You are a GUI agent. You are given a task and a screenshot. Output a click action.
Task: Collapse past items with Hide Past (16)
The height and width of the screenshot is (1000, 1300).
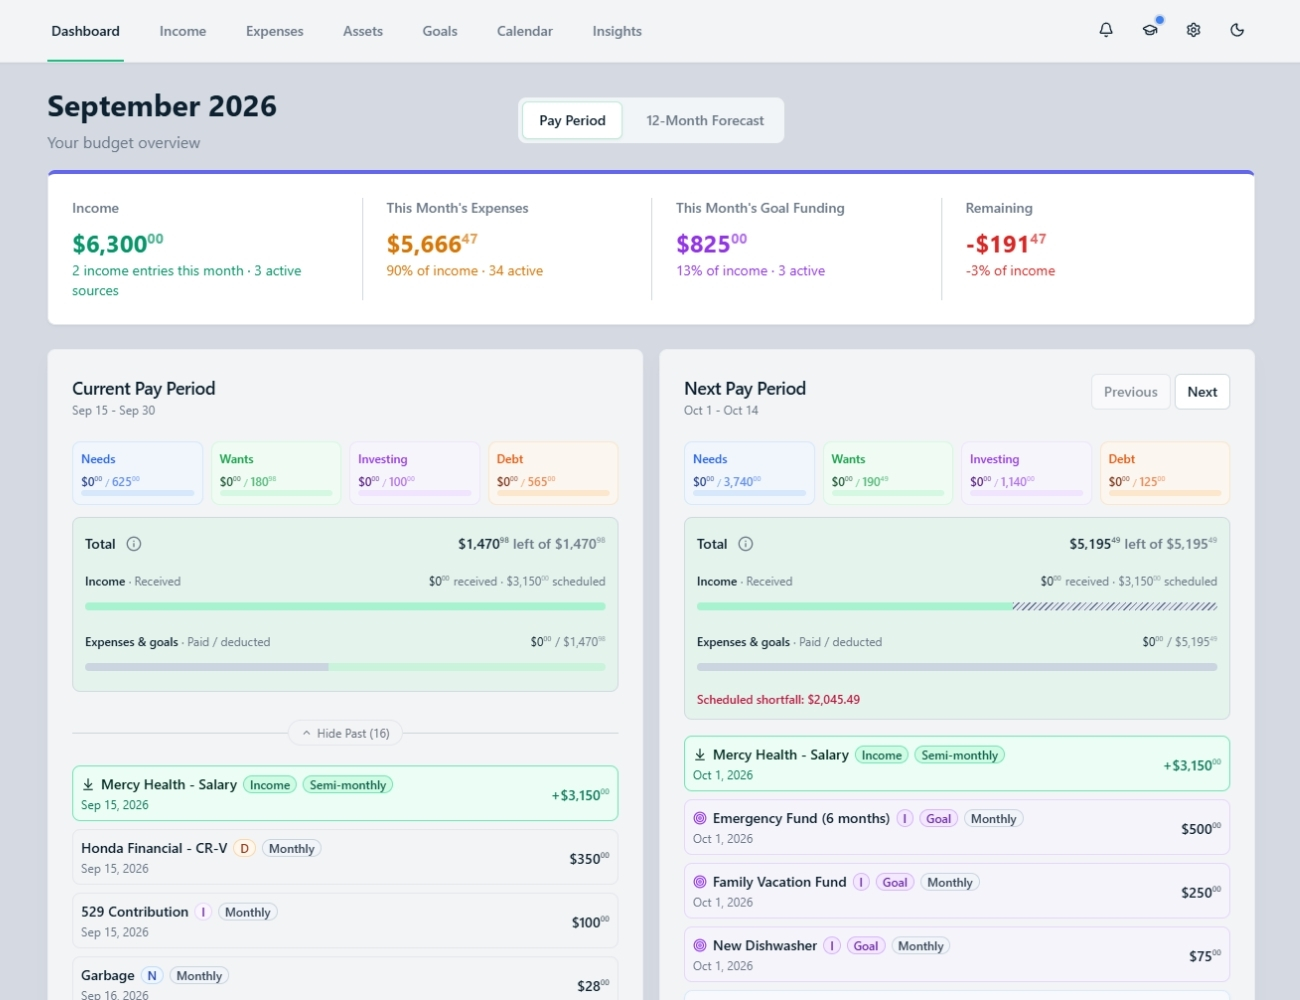345,733
